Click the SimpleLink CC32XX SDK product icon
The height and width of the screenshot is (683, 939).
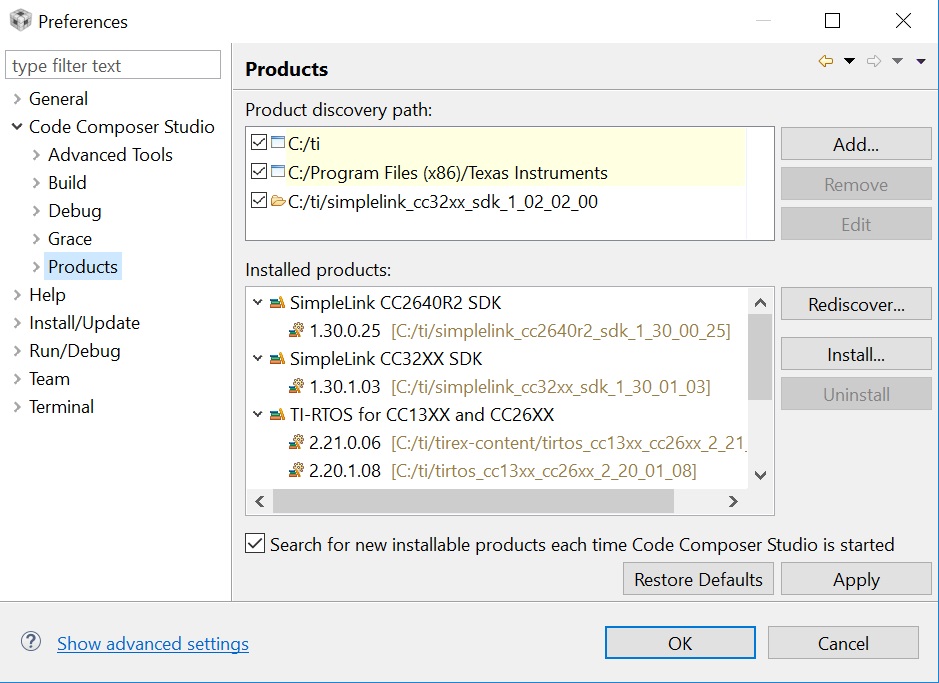(x=277, y=359)
